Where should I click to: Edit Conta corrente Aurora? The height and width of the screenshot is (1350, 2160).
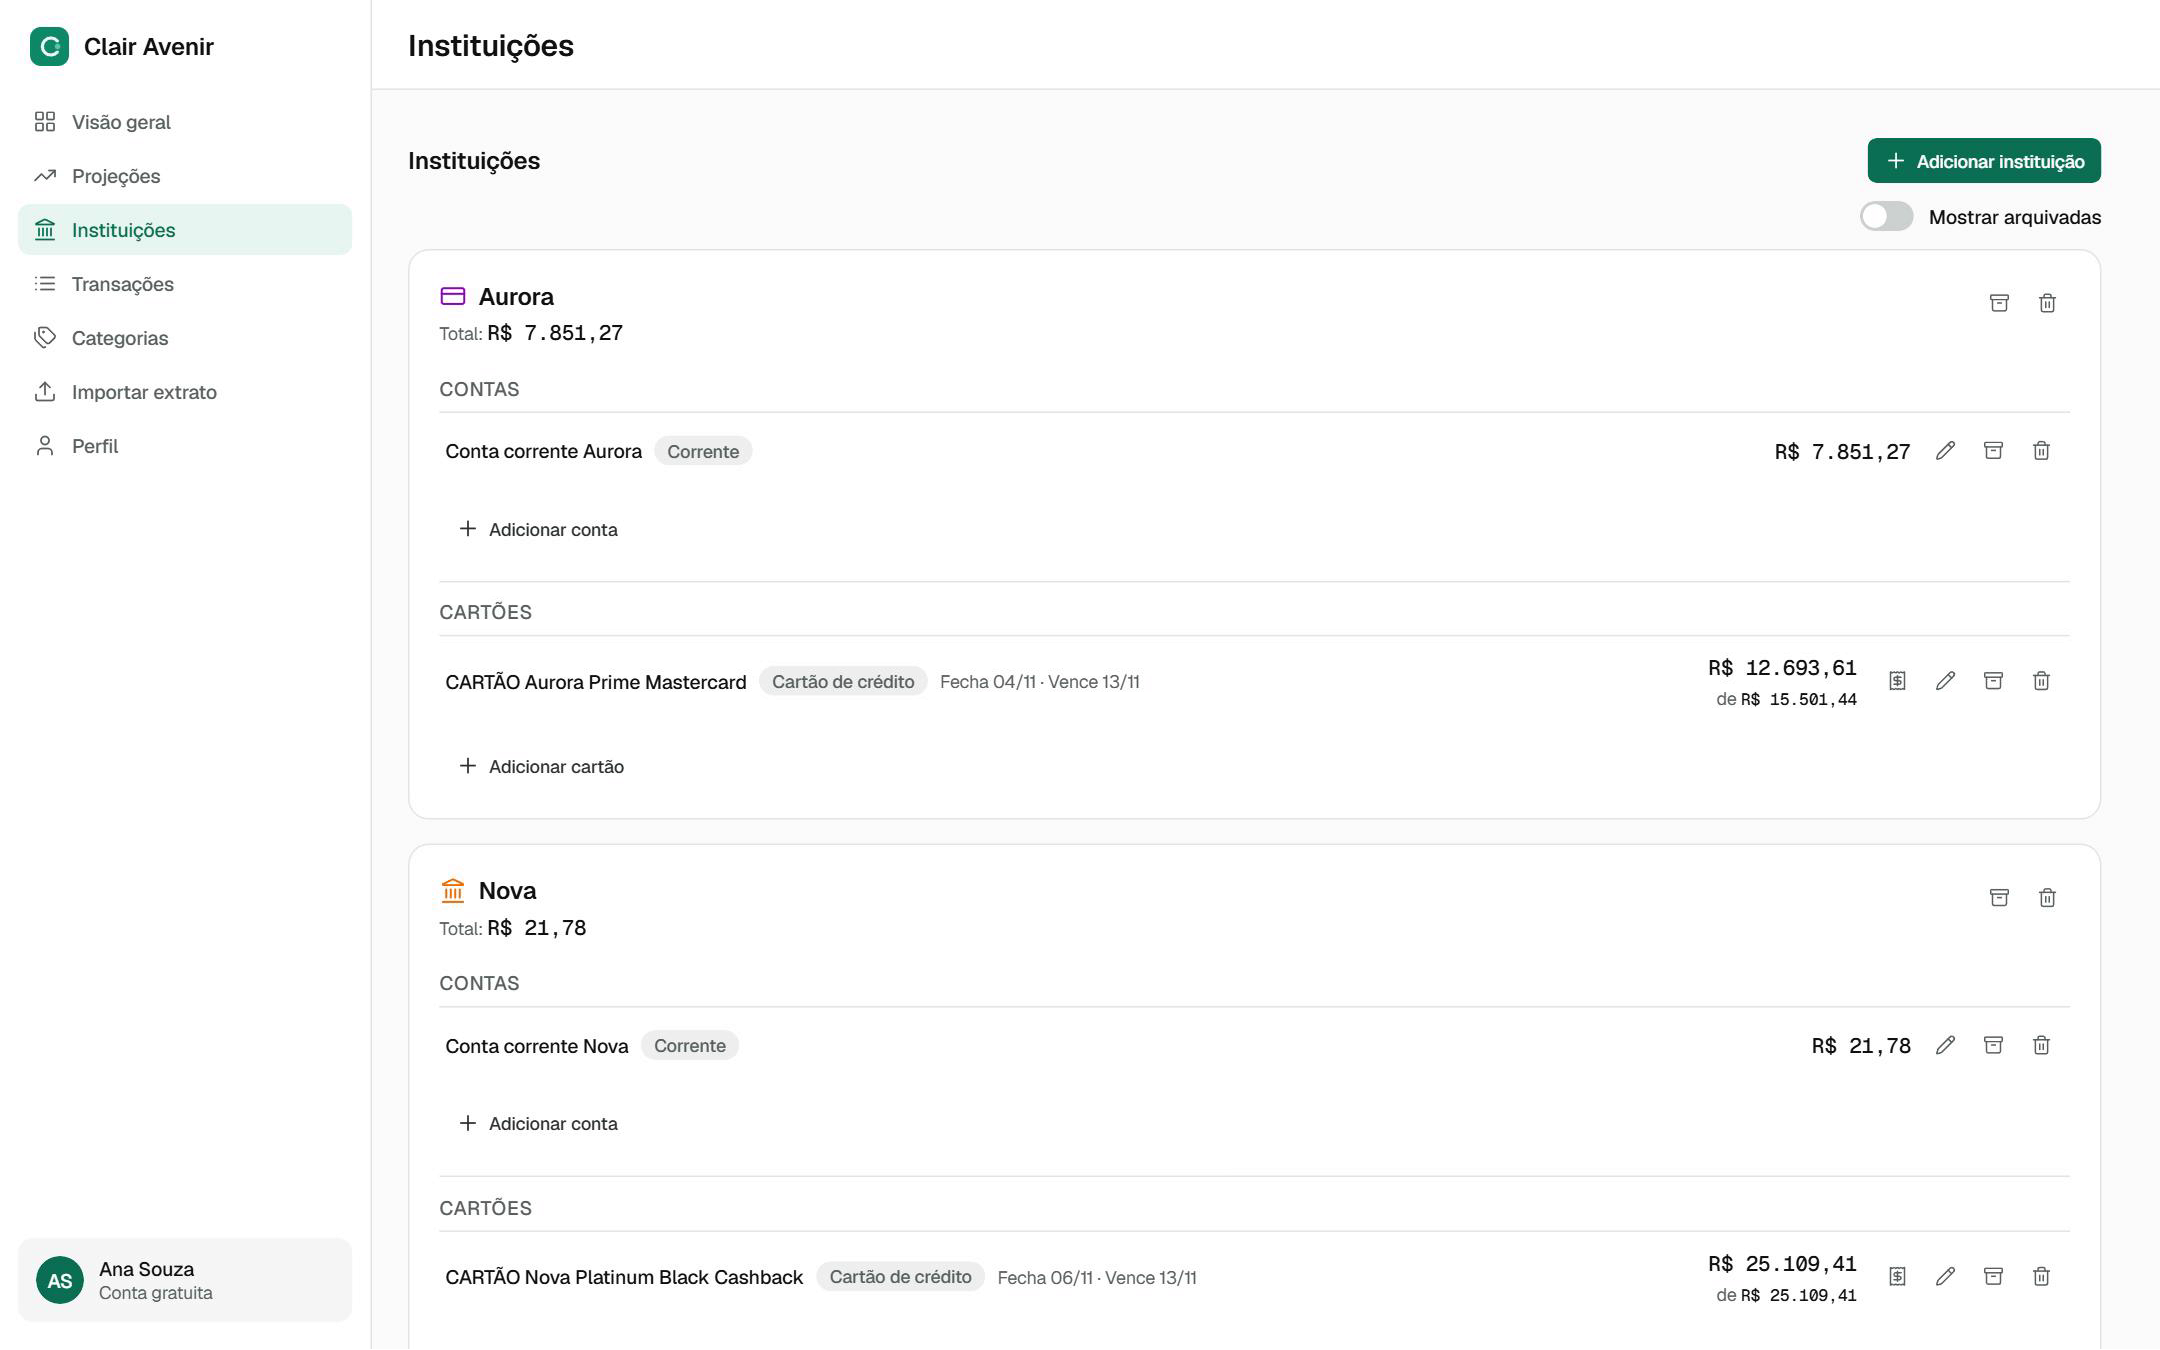(1945, 451)
